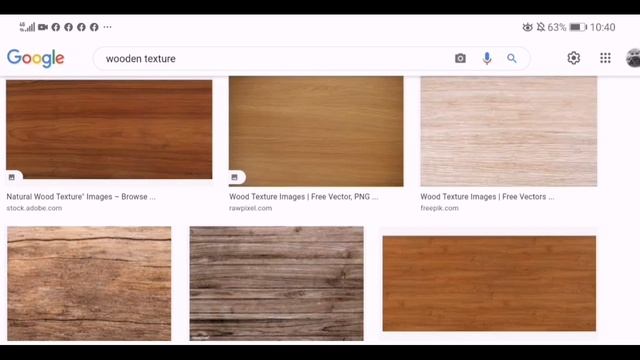Tap the first Facebook notification icon
This screenshot has width=640, height=360.
[x=56, y=27]
